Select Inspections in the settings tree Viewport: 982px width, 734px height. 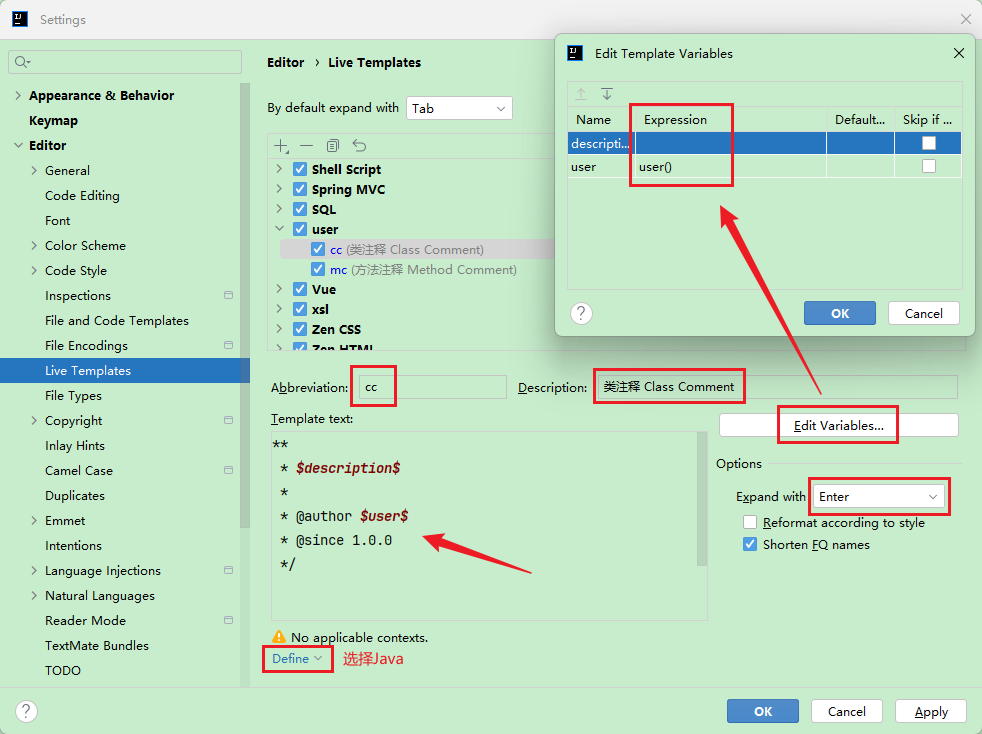(78, 296)
